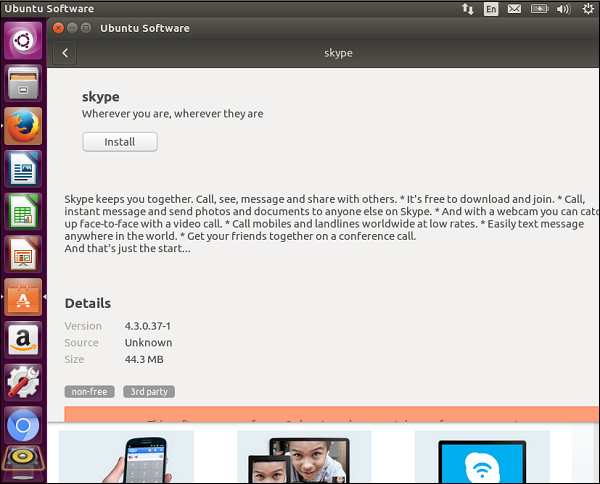Viewport: 600px width, 484px height.
Task: Click the non-free tag
Action: click(90, 392)
